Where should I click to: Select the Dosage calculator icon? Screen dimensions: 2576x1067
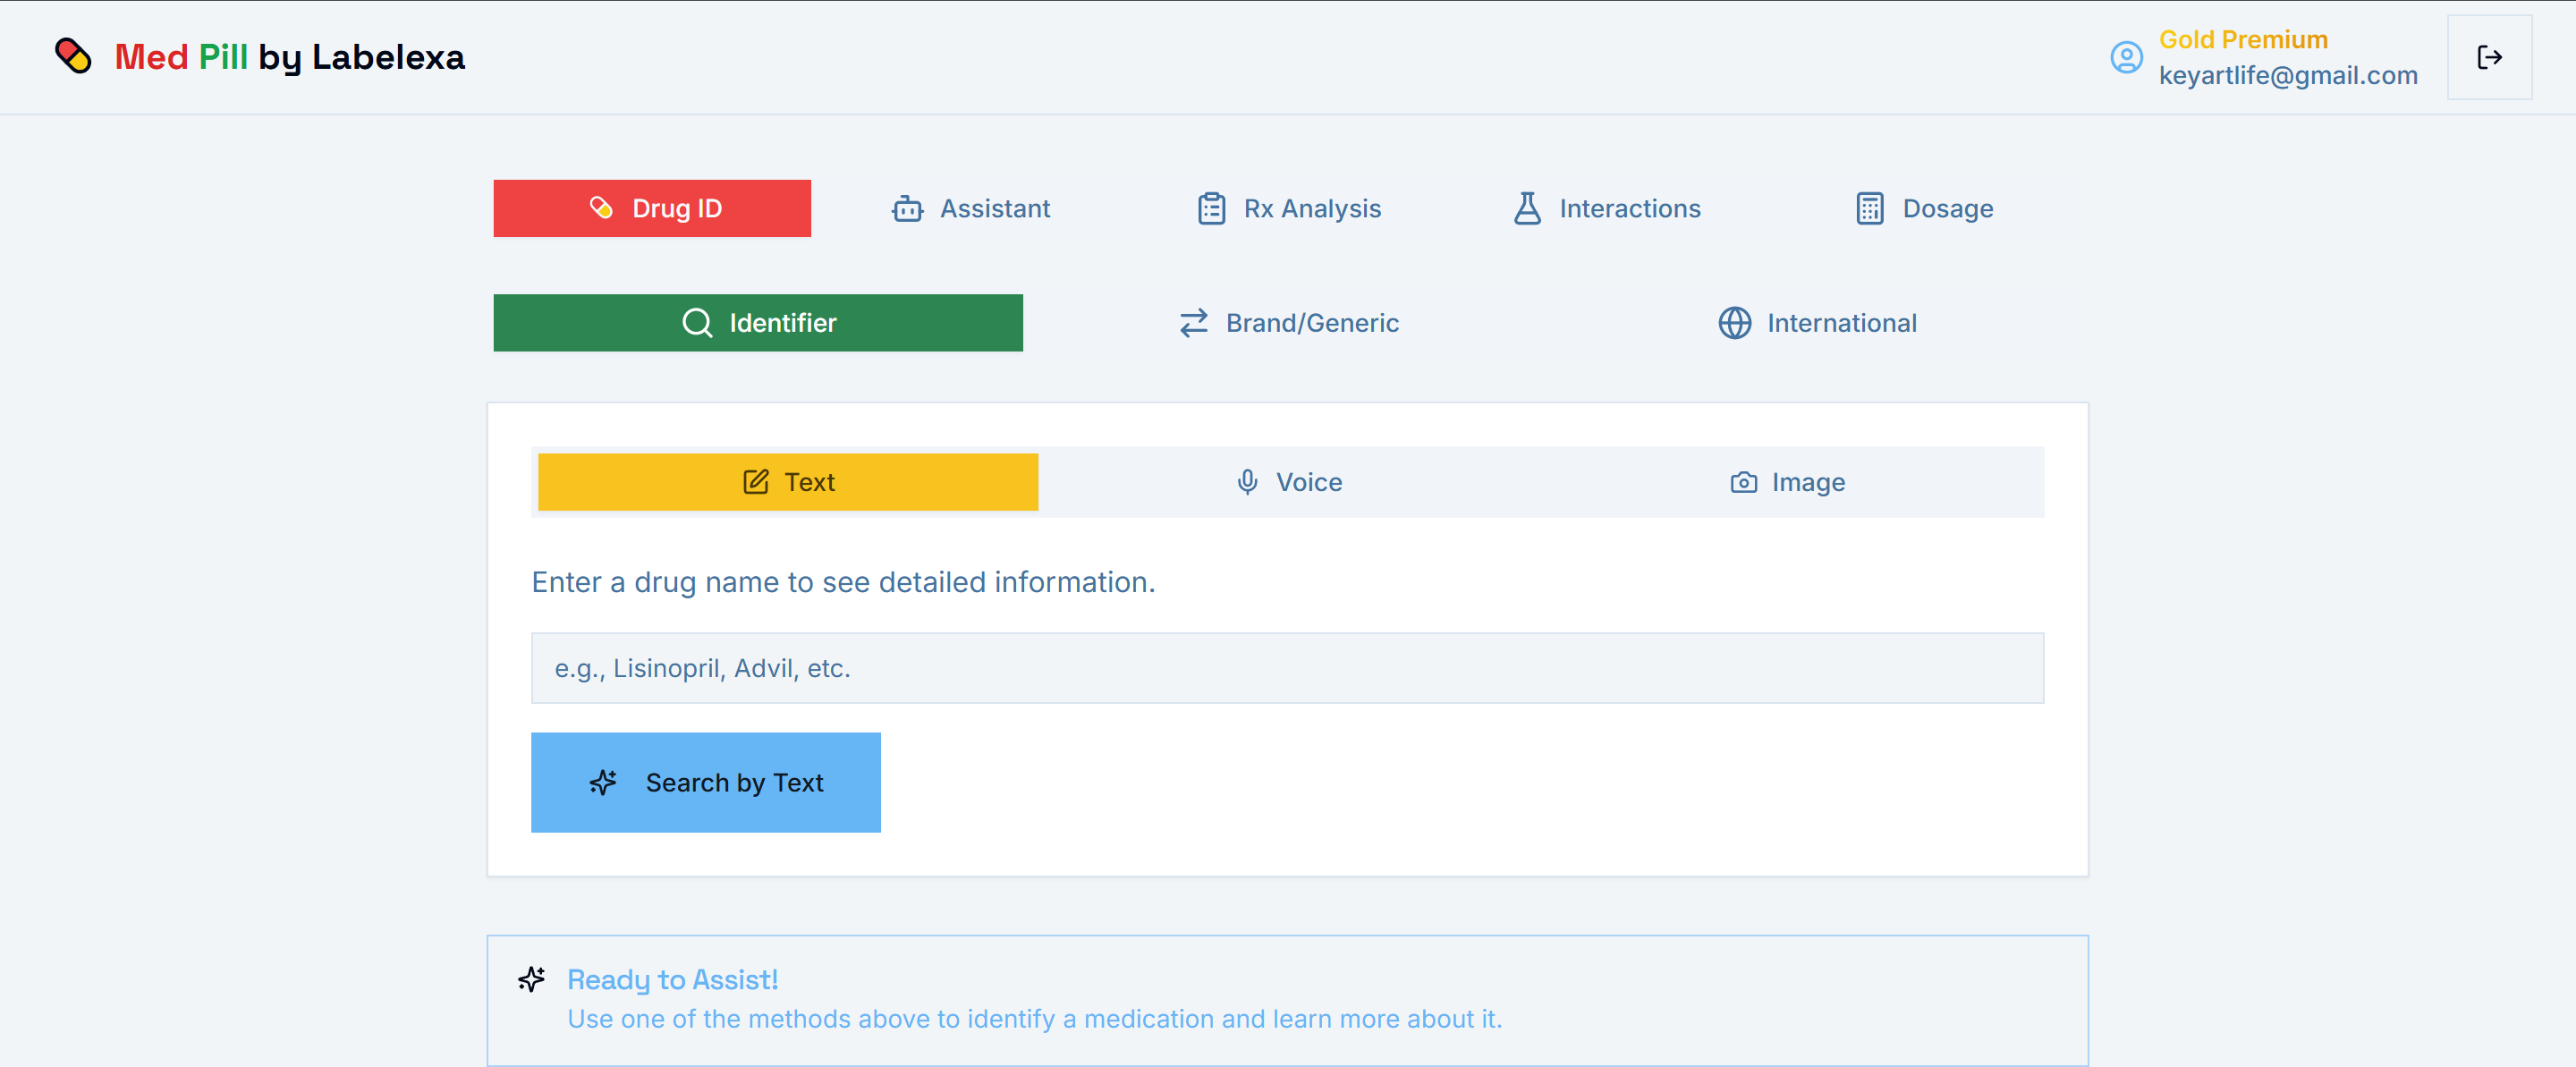(x=1870, y=208)
